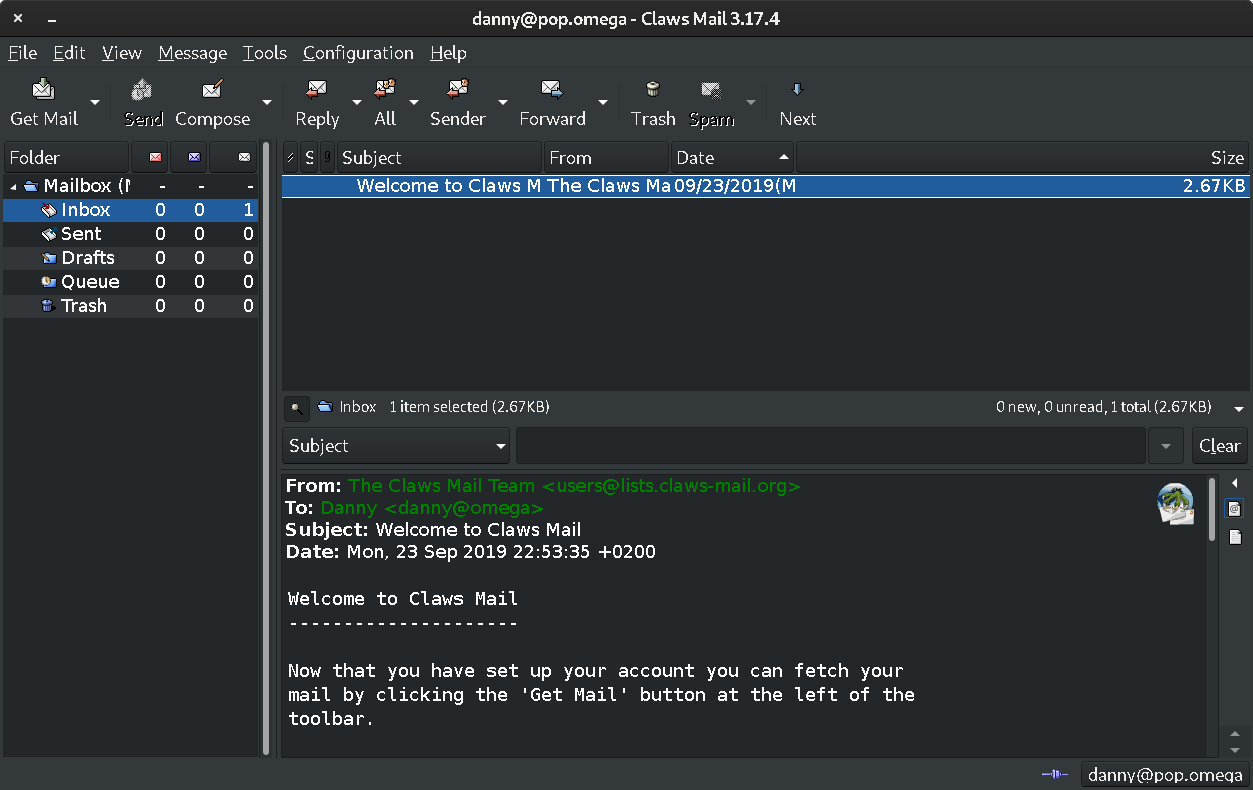
Task: Open the Configuration menu
Action: click(x=358, y=53)
